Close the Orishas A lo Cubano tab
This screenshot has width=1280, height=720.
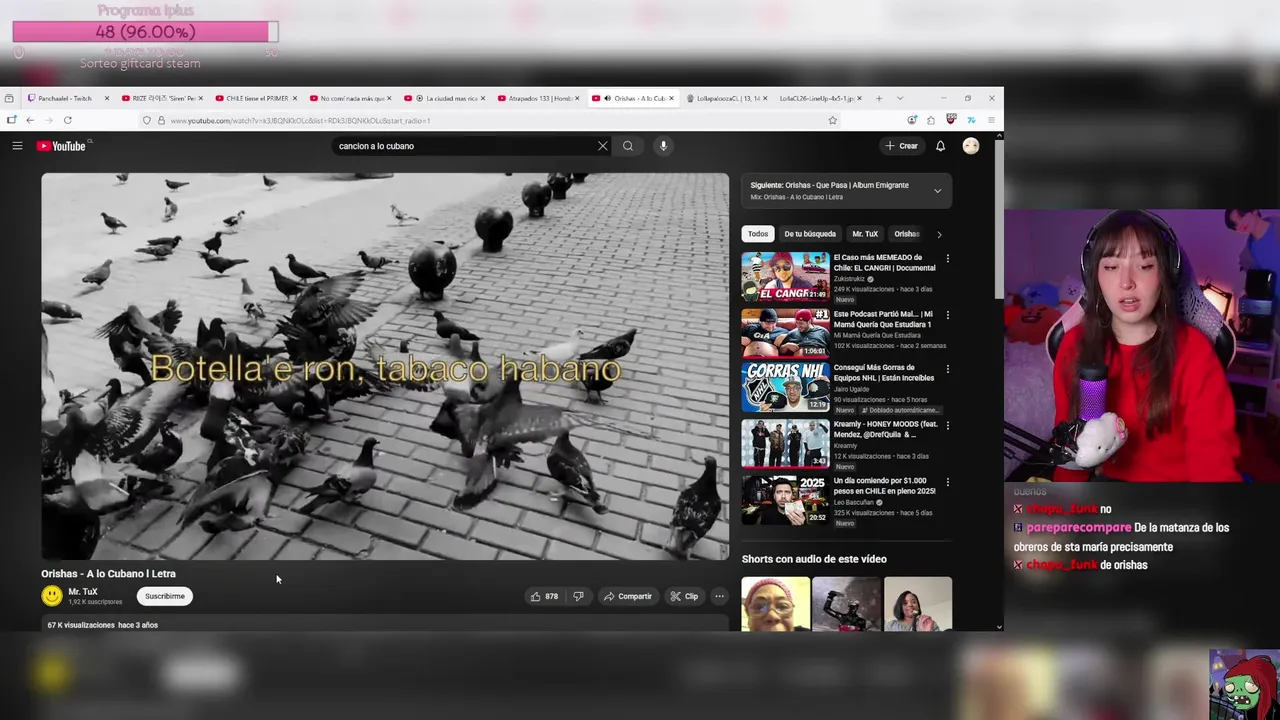(671, 98)
